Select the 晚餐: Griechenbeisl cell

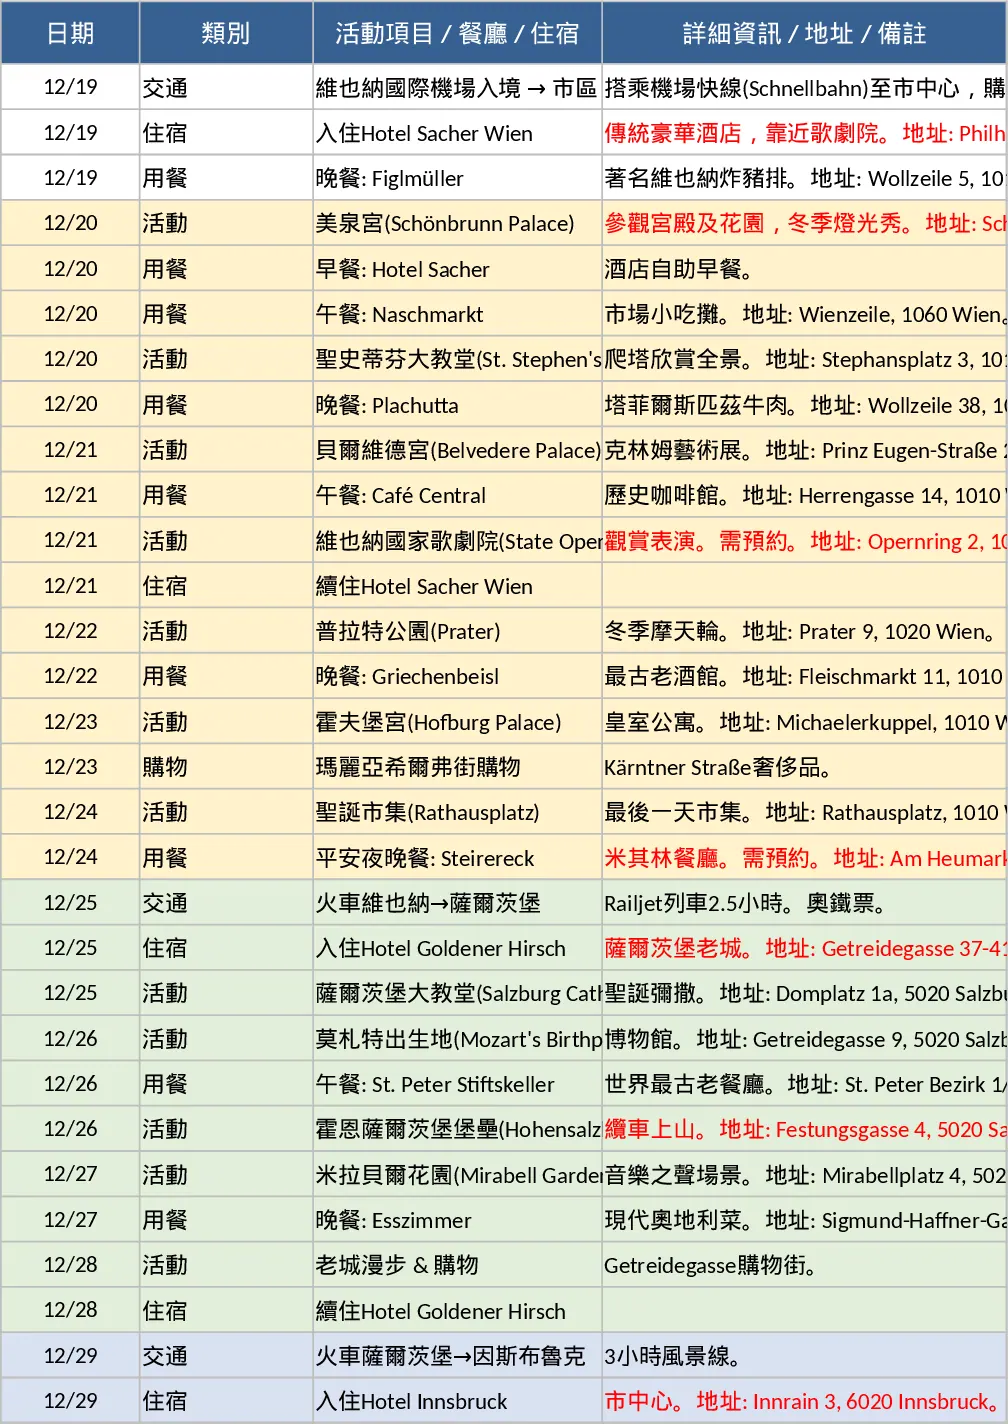point(457,676)
